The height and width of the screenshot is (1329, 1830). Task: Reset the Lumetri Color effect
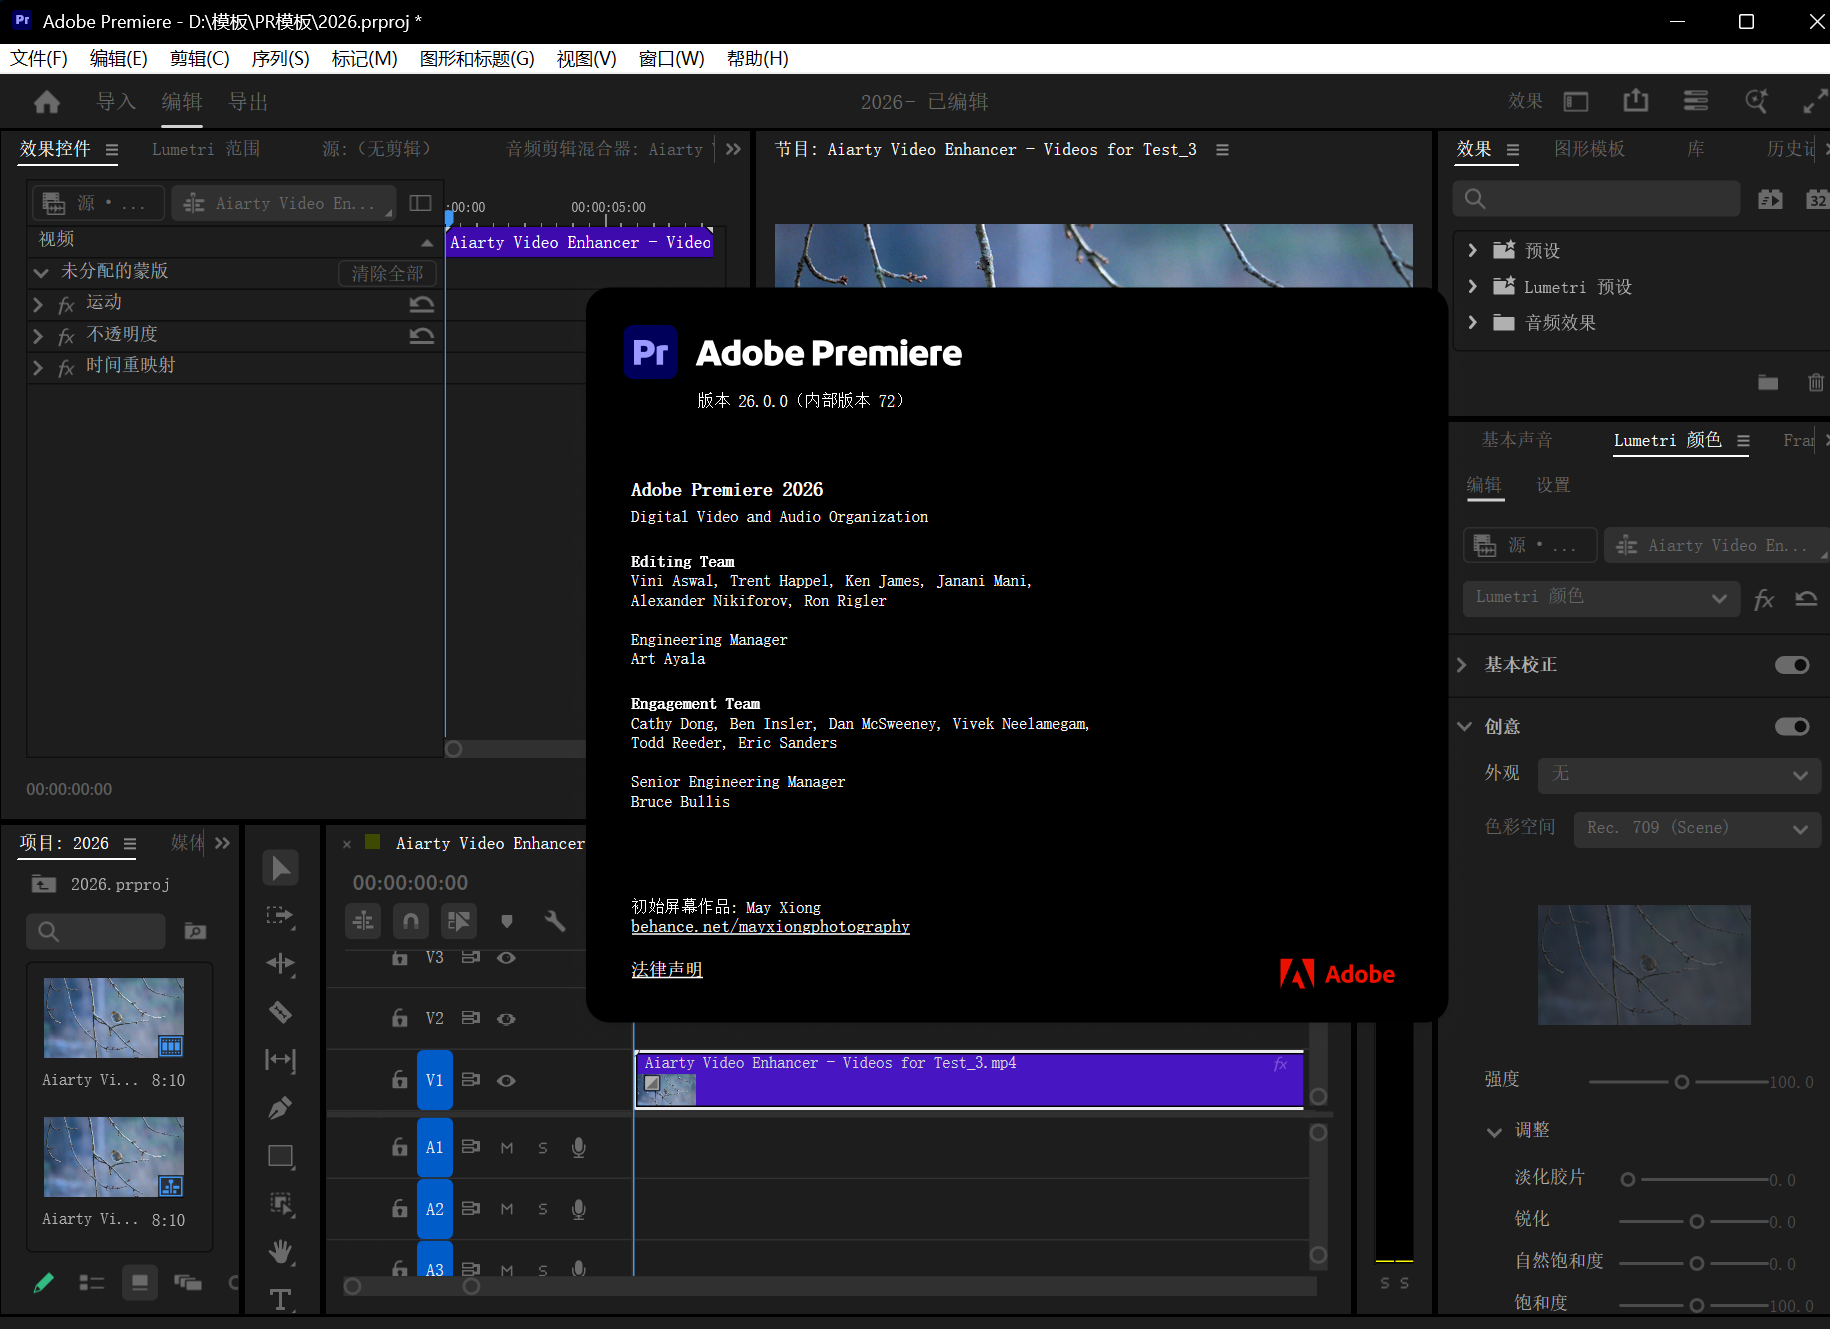1806,599
